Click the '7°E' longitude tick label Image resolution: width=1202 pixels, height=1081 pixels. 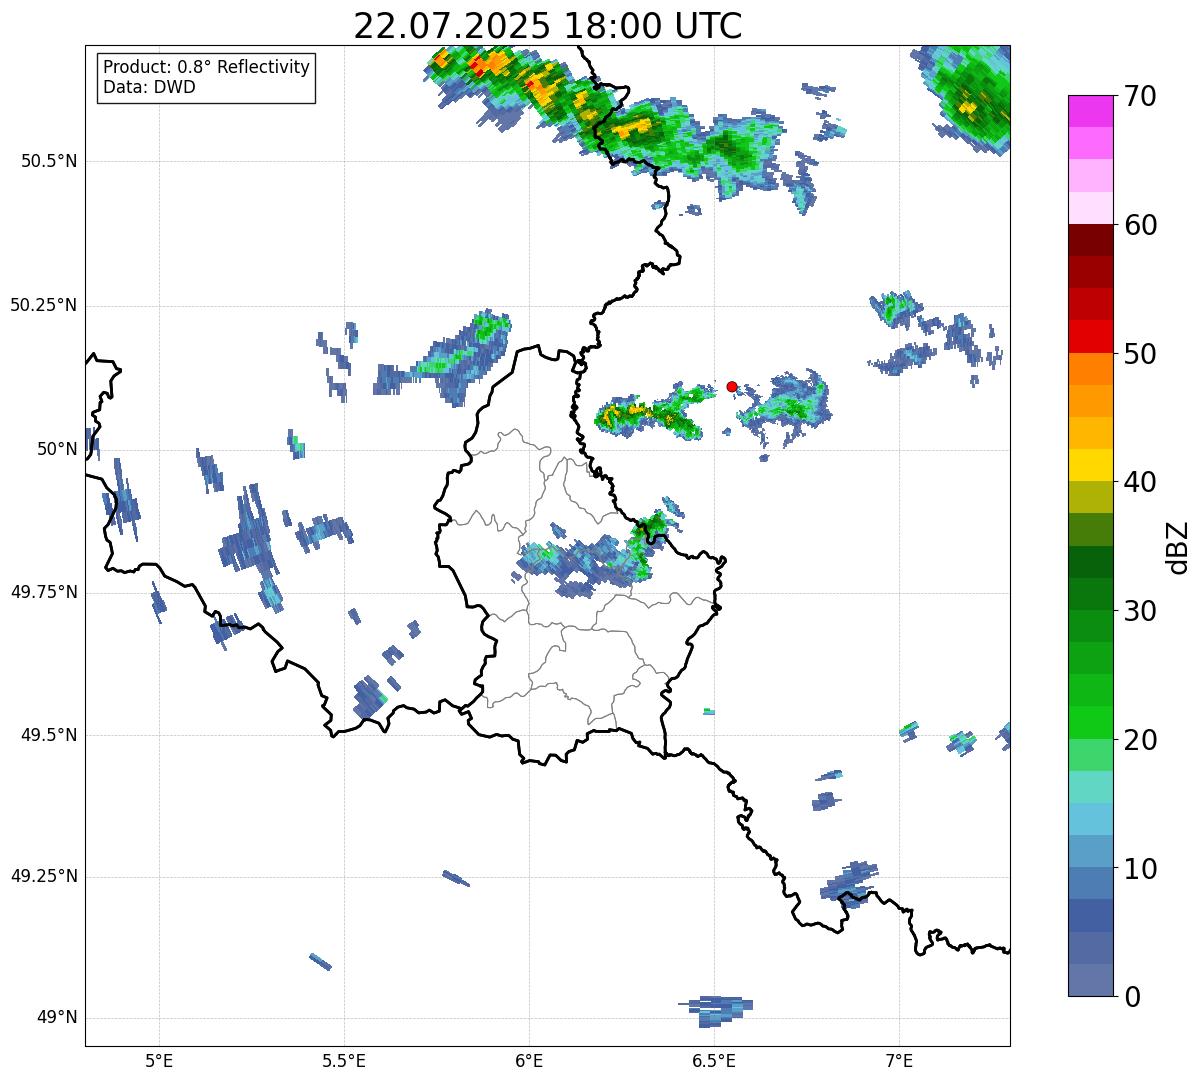pos(899,1061)
